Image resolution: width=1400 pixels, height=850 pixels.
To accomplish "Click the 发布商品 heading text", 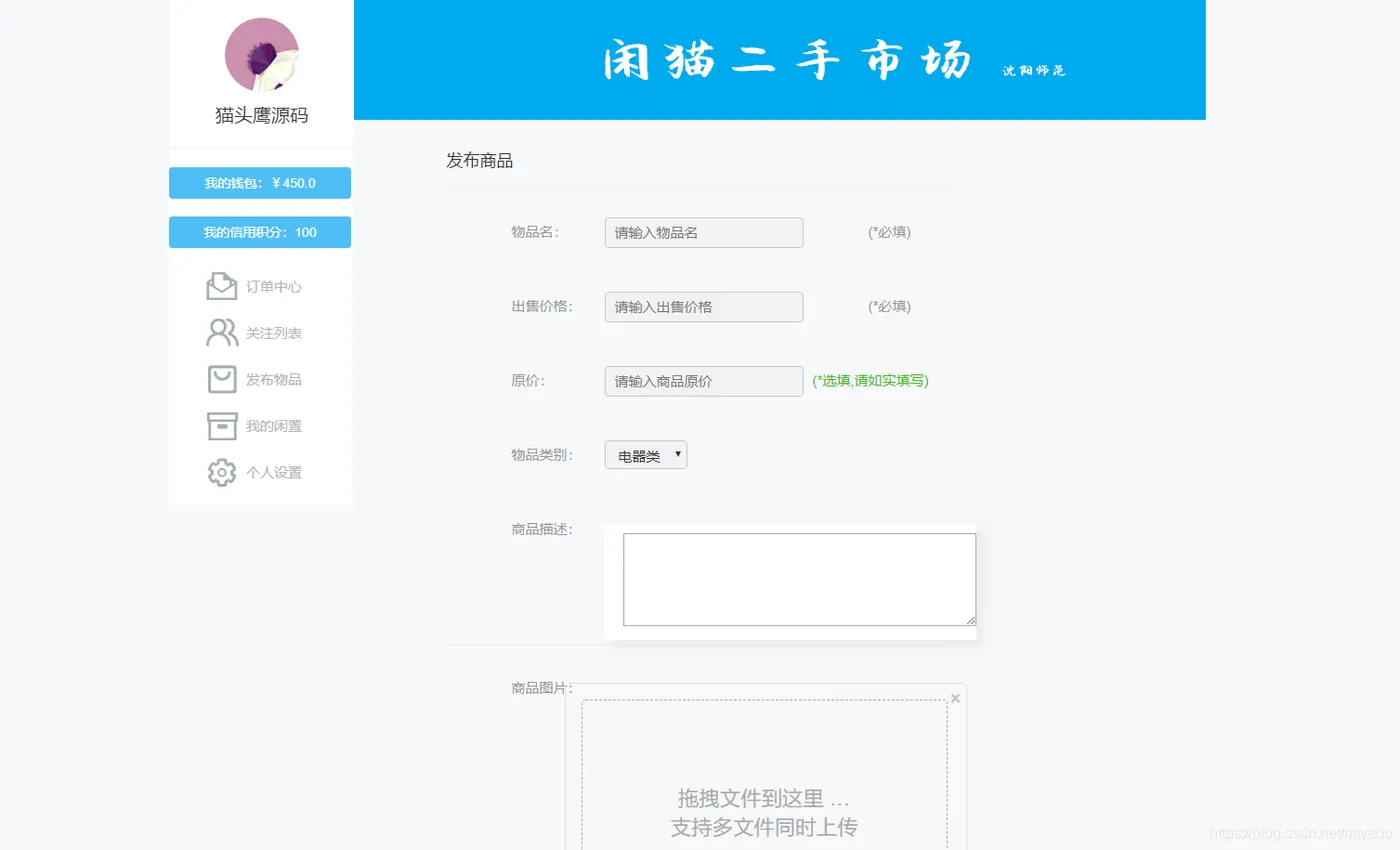I will [x=480, y=161].
